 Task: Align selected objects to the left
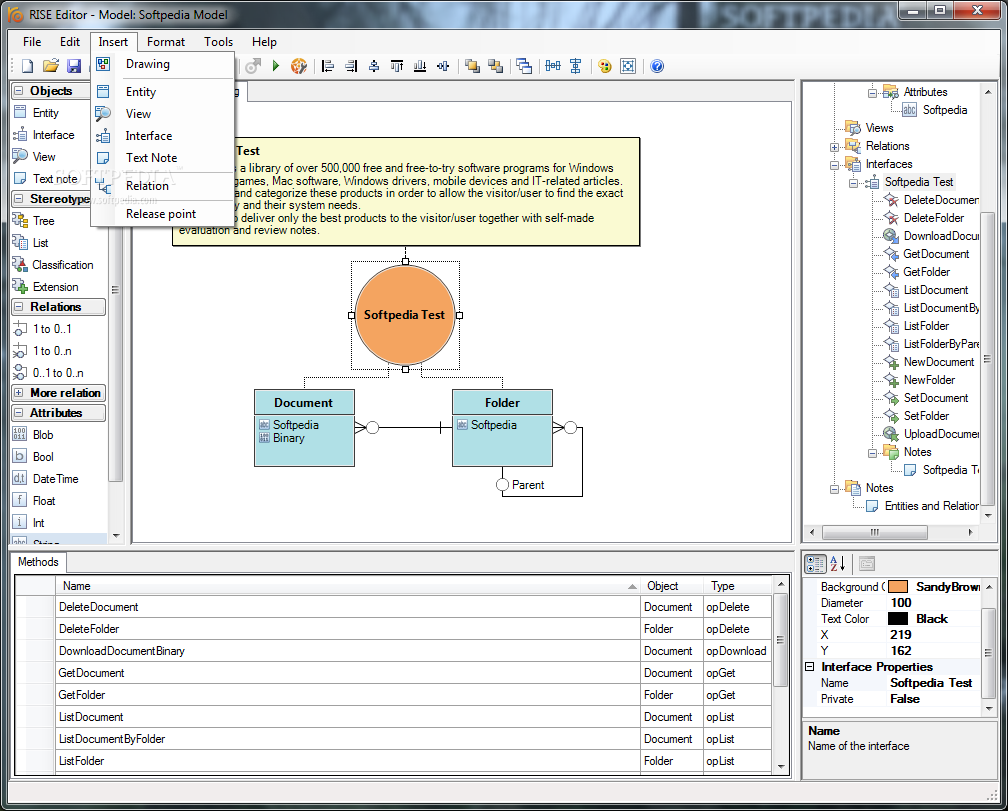point(328,66)
